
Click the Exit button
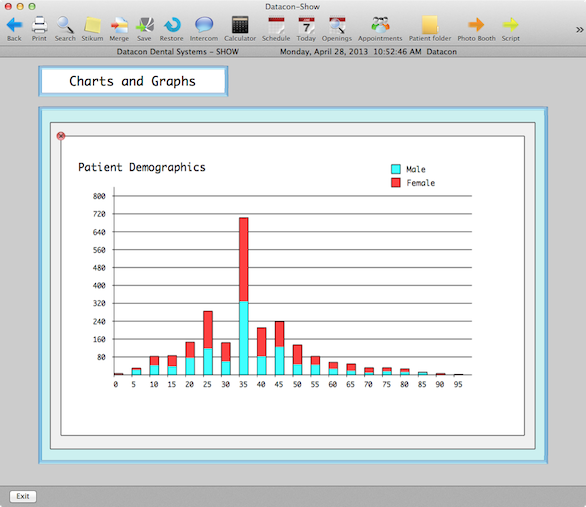click(x=23, y=496)
